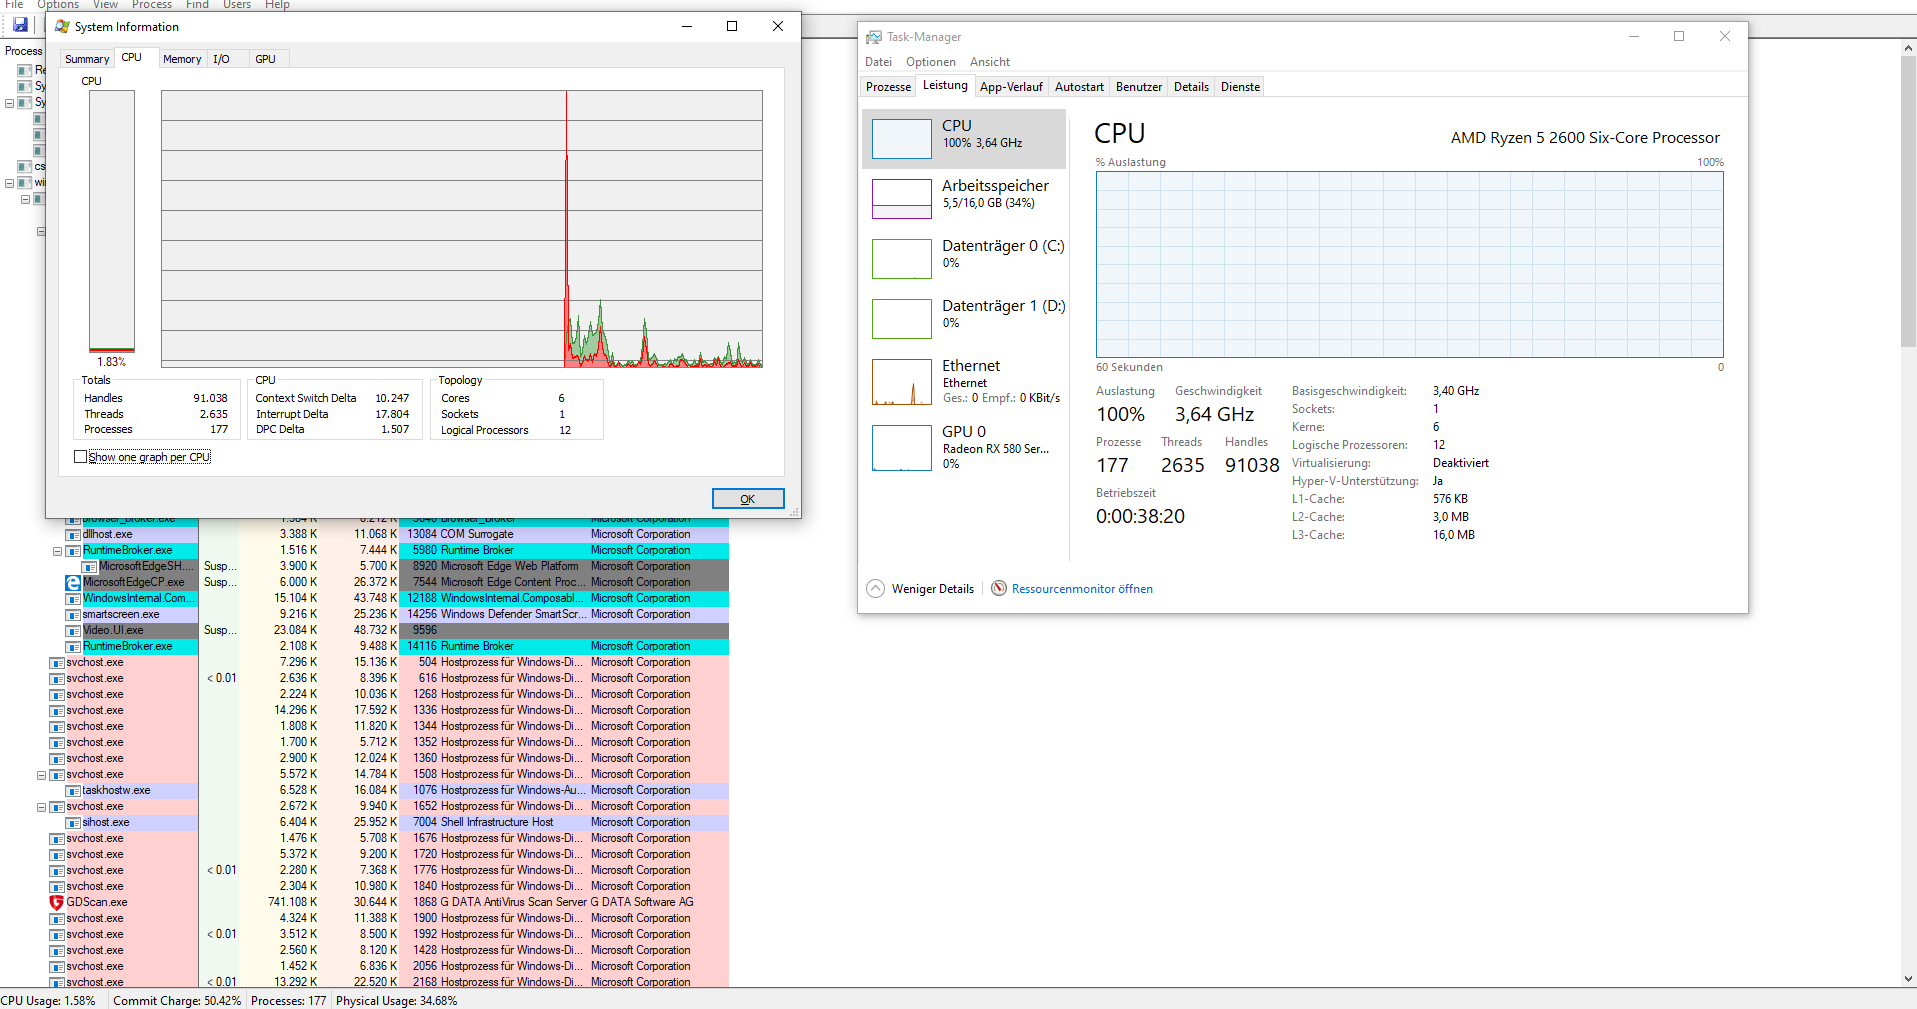Open the Autostart tab in Task-Manager

(1079, 87)
